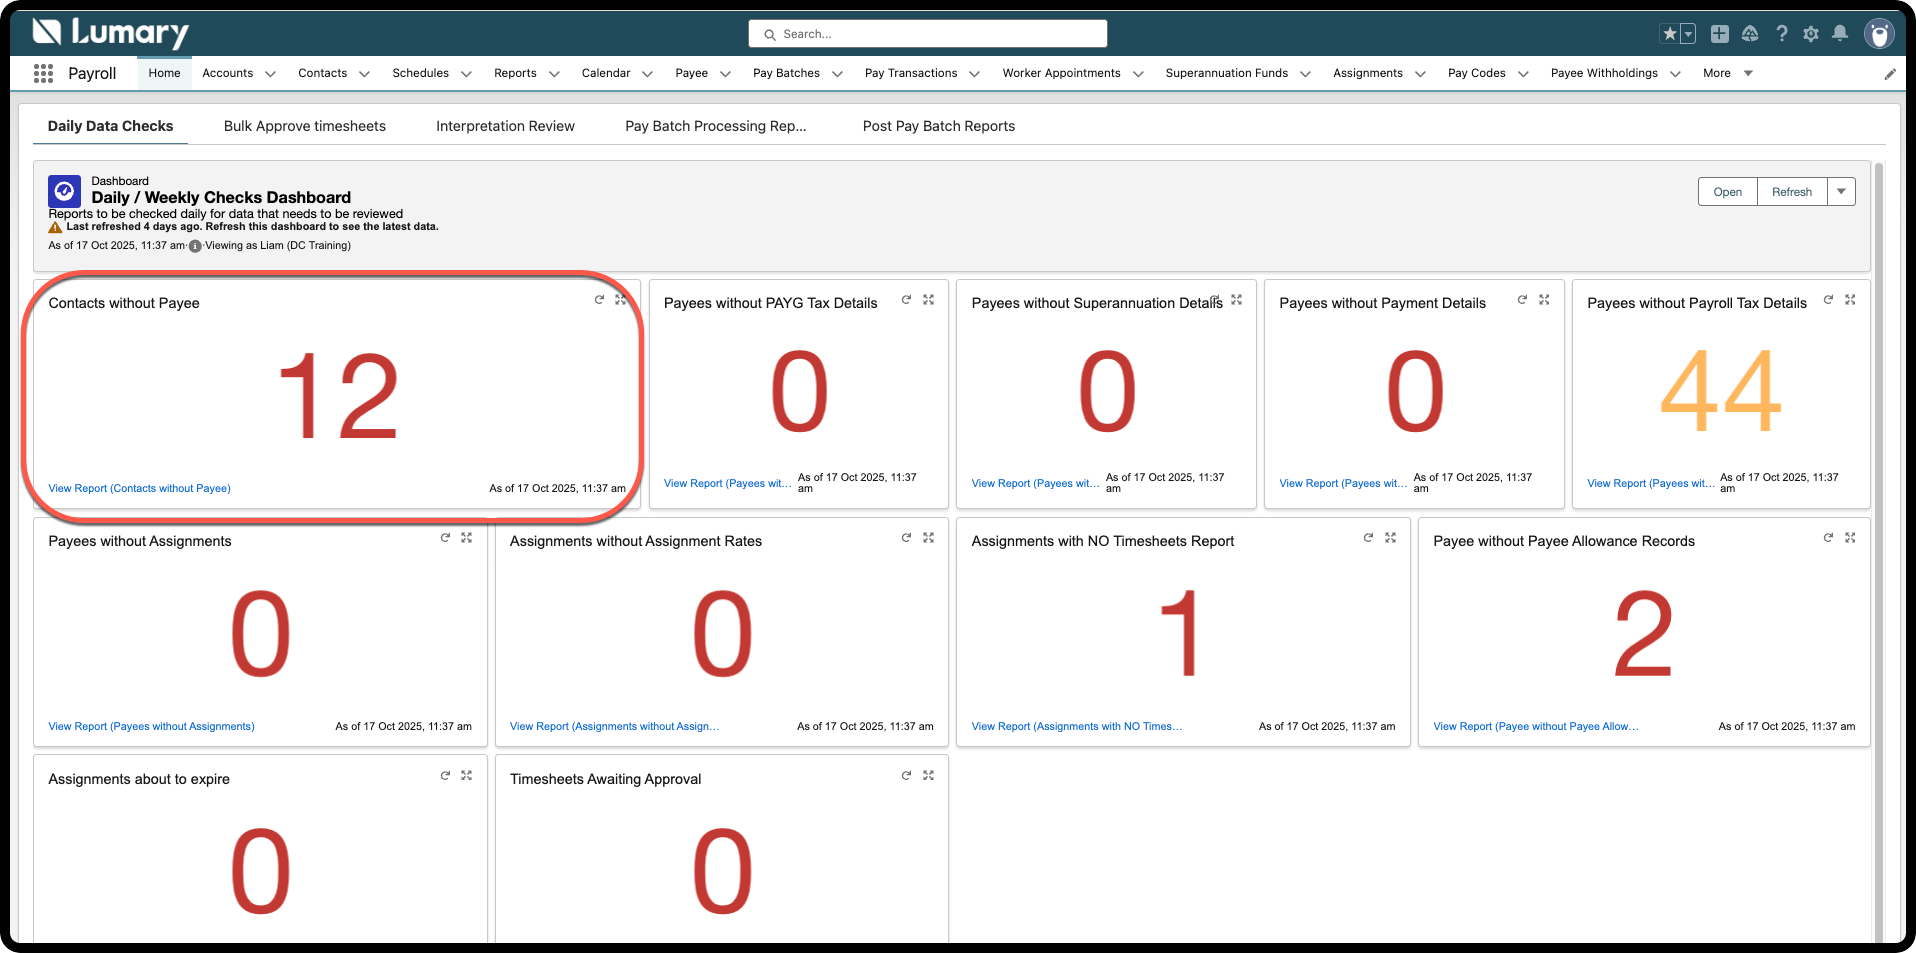Switch to Bulk Approve timesheets tab
Viewport: 1916px width, 953px height.
coord(305,126)
